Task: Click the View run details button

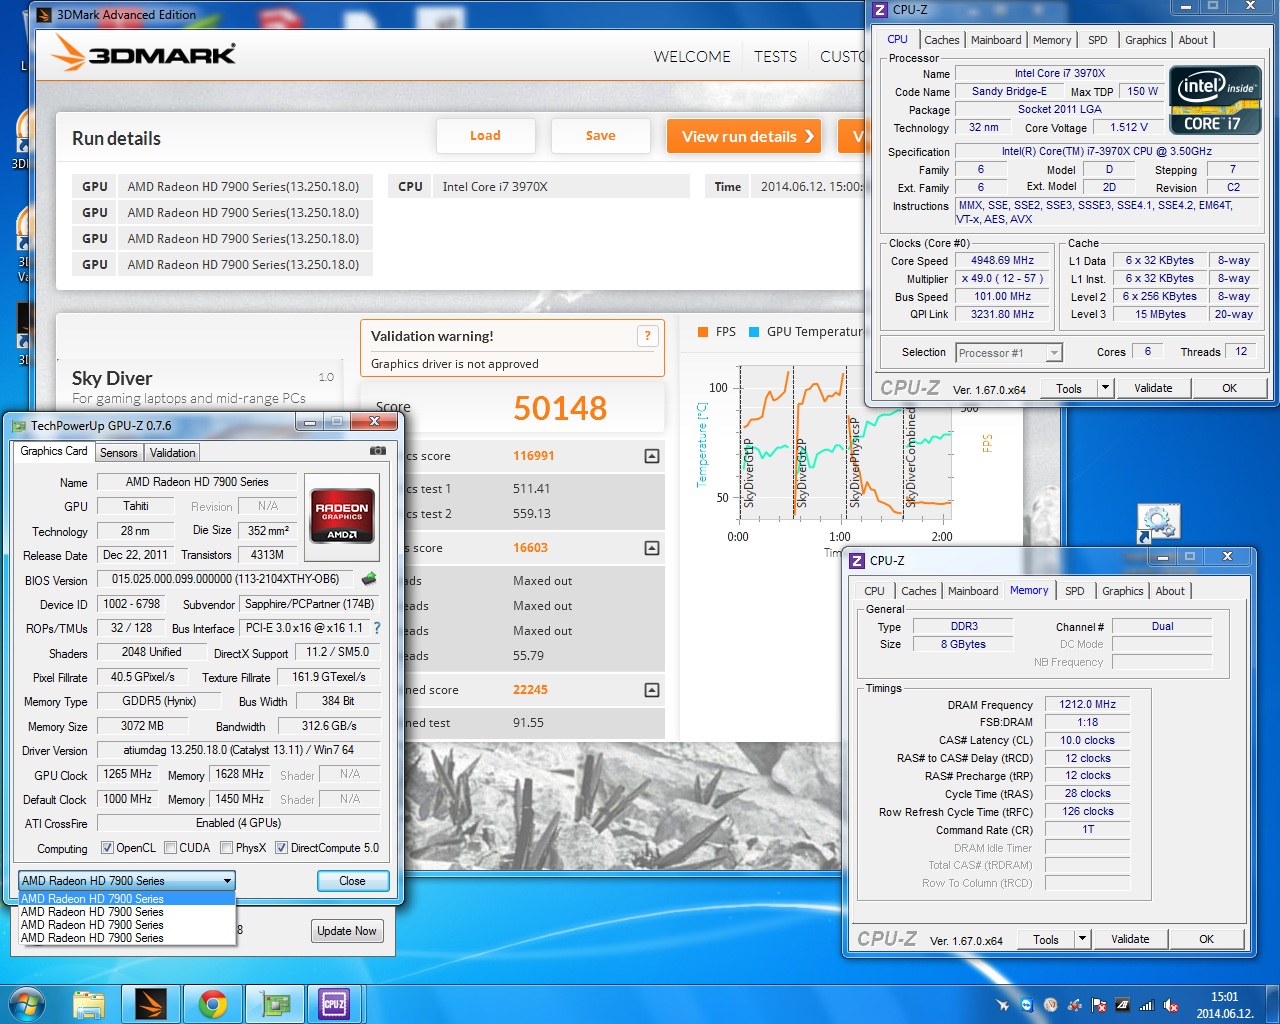Action: [x=744, y=136]
